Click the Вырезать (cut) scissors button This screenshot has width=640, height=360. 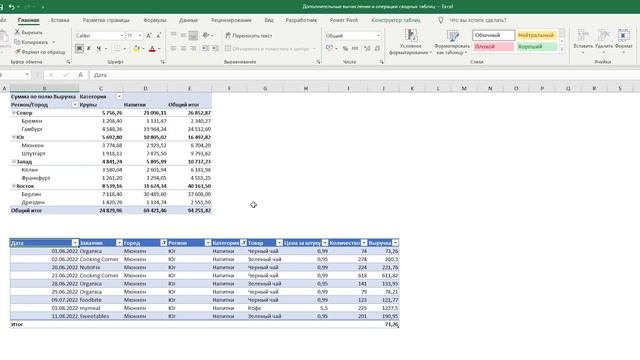pos(28,32)
